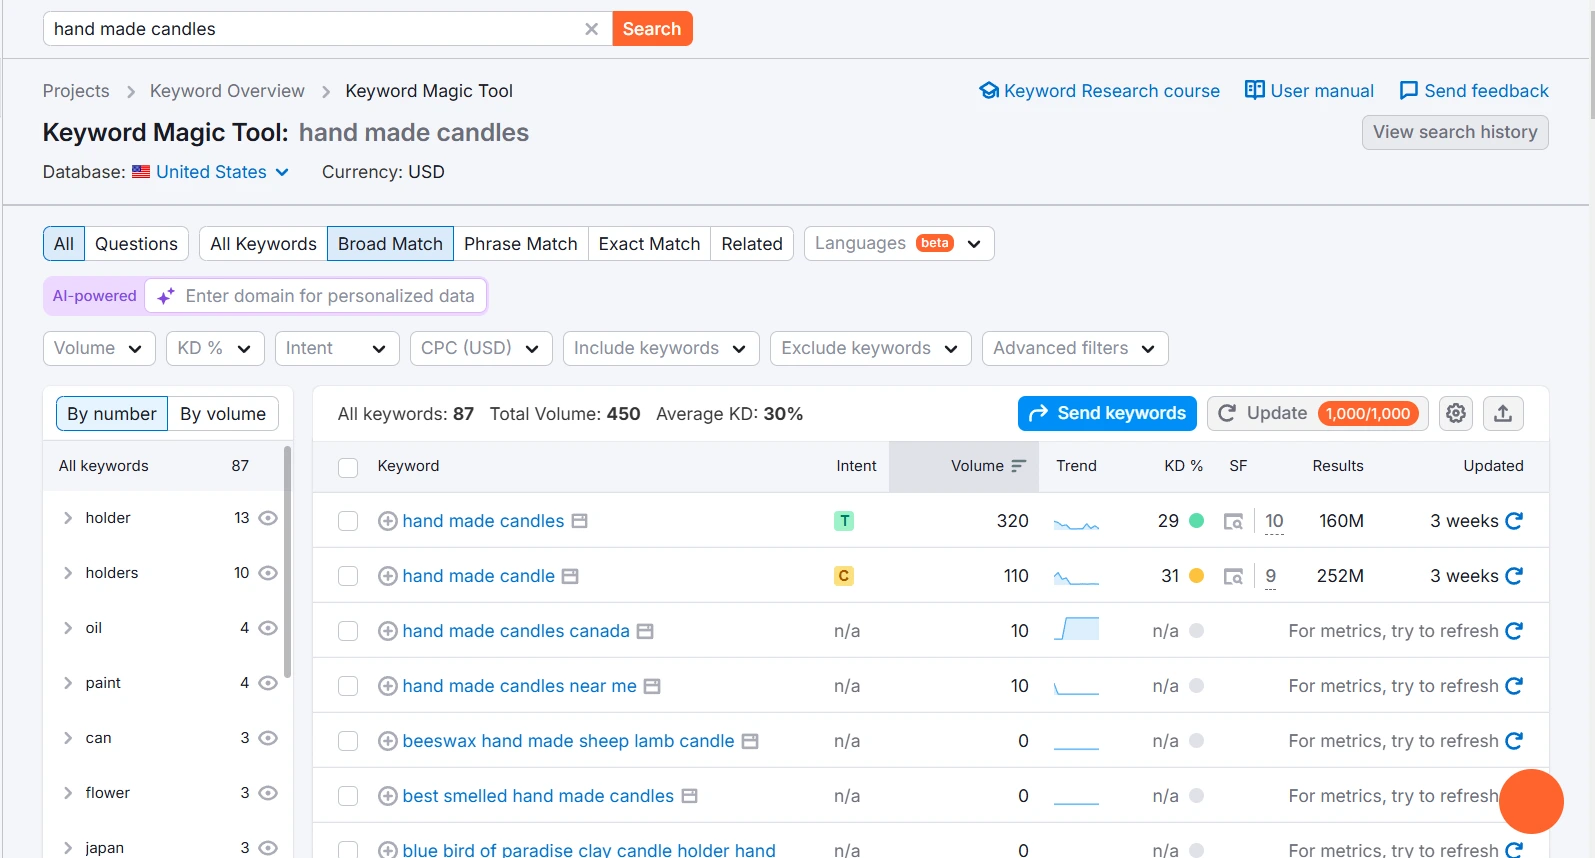Open the Intent filter dropdown
This screenshot has height=858, width=1595.
point(337,348)
